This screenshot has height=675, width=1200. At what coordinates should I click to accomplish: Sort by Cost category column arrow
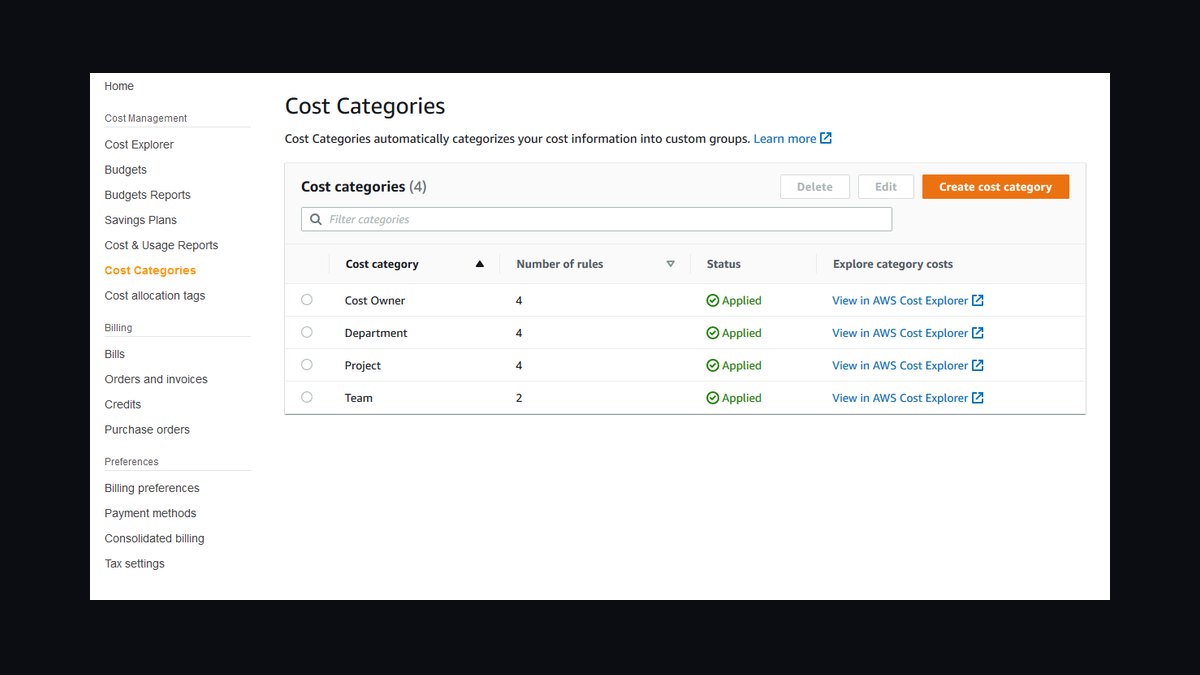[480, 264]
